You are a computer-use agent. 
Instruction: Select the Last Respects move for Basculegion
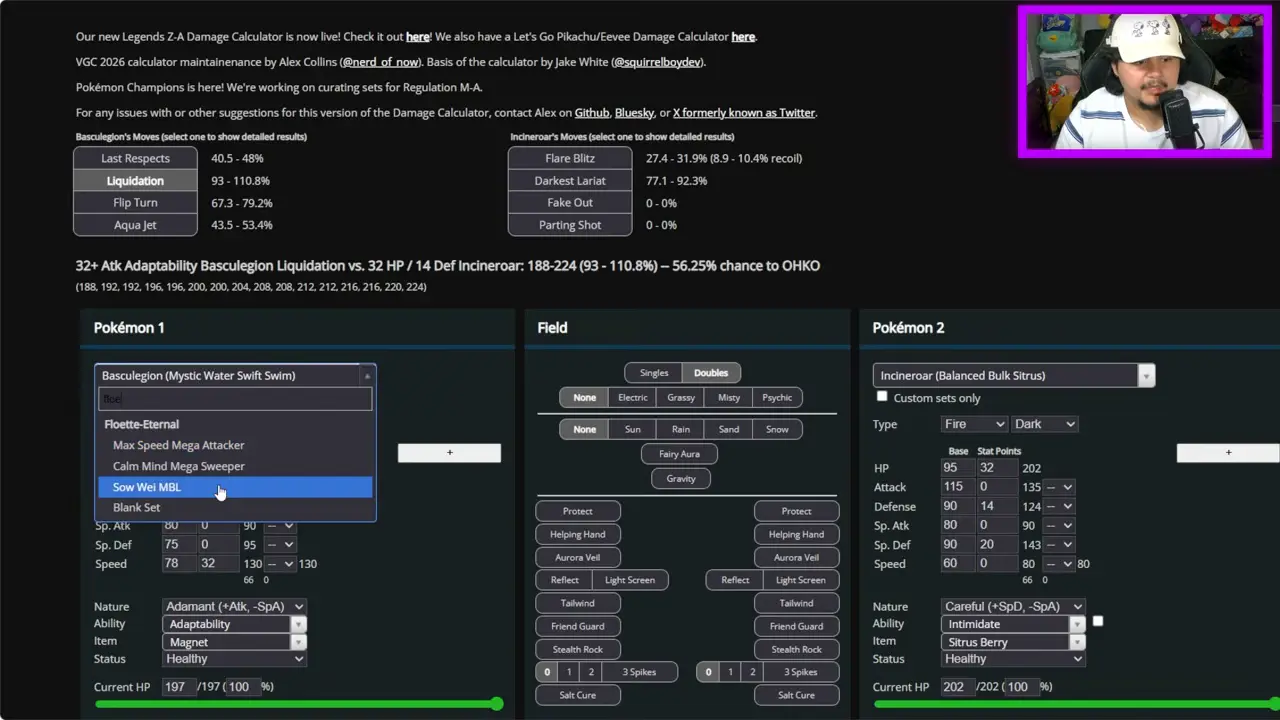pos(135,158)
